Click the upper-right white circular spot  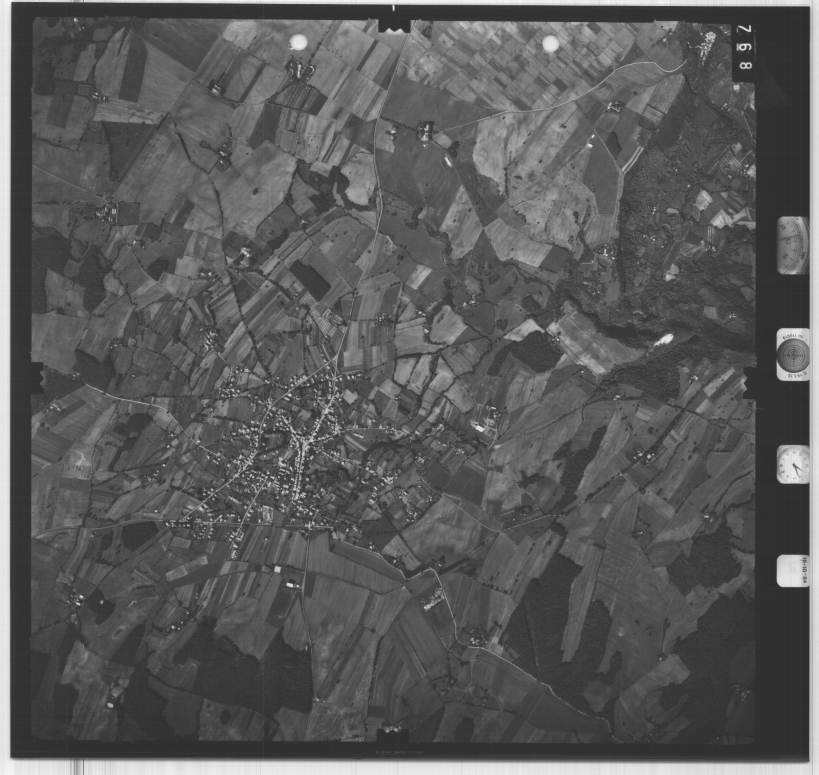point(550,43)
